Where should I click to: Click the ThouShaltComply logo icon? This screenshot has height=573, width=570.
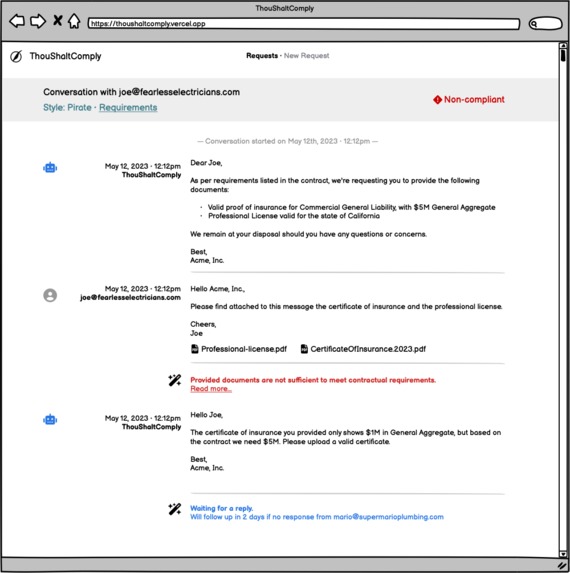tap(16, 56)
